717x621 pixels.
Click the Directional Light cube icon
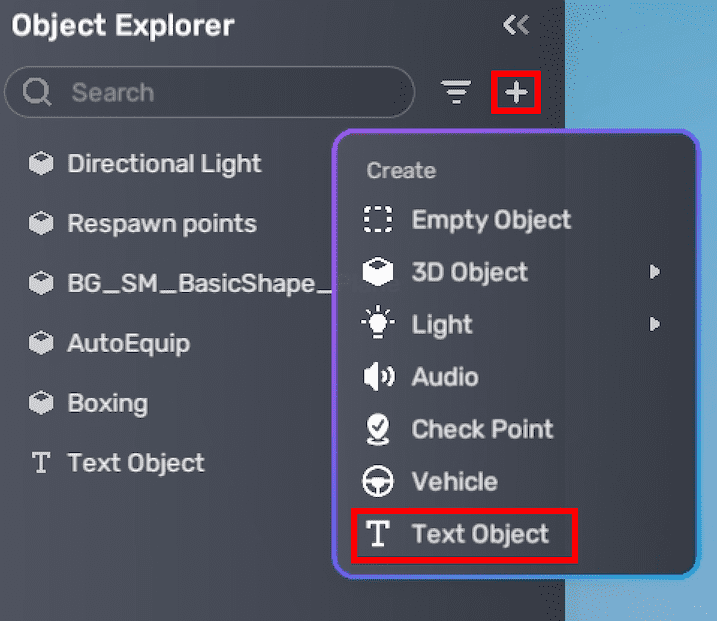(41, 164)
